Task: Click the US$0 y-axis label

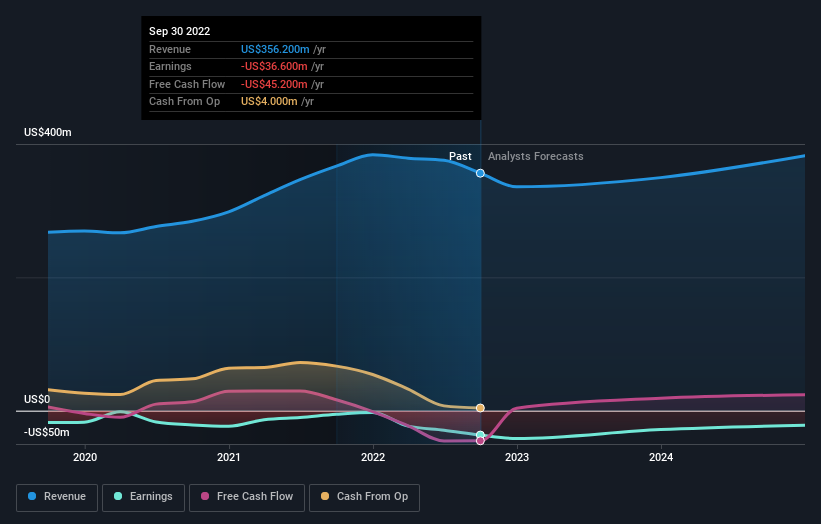Action: 37,399
